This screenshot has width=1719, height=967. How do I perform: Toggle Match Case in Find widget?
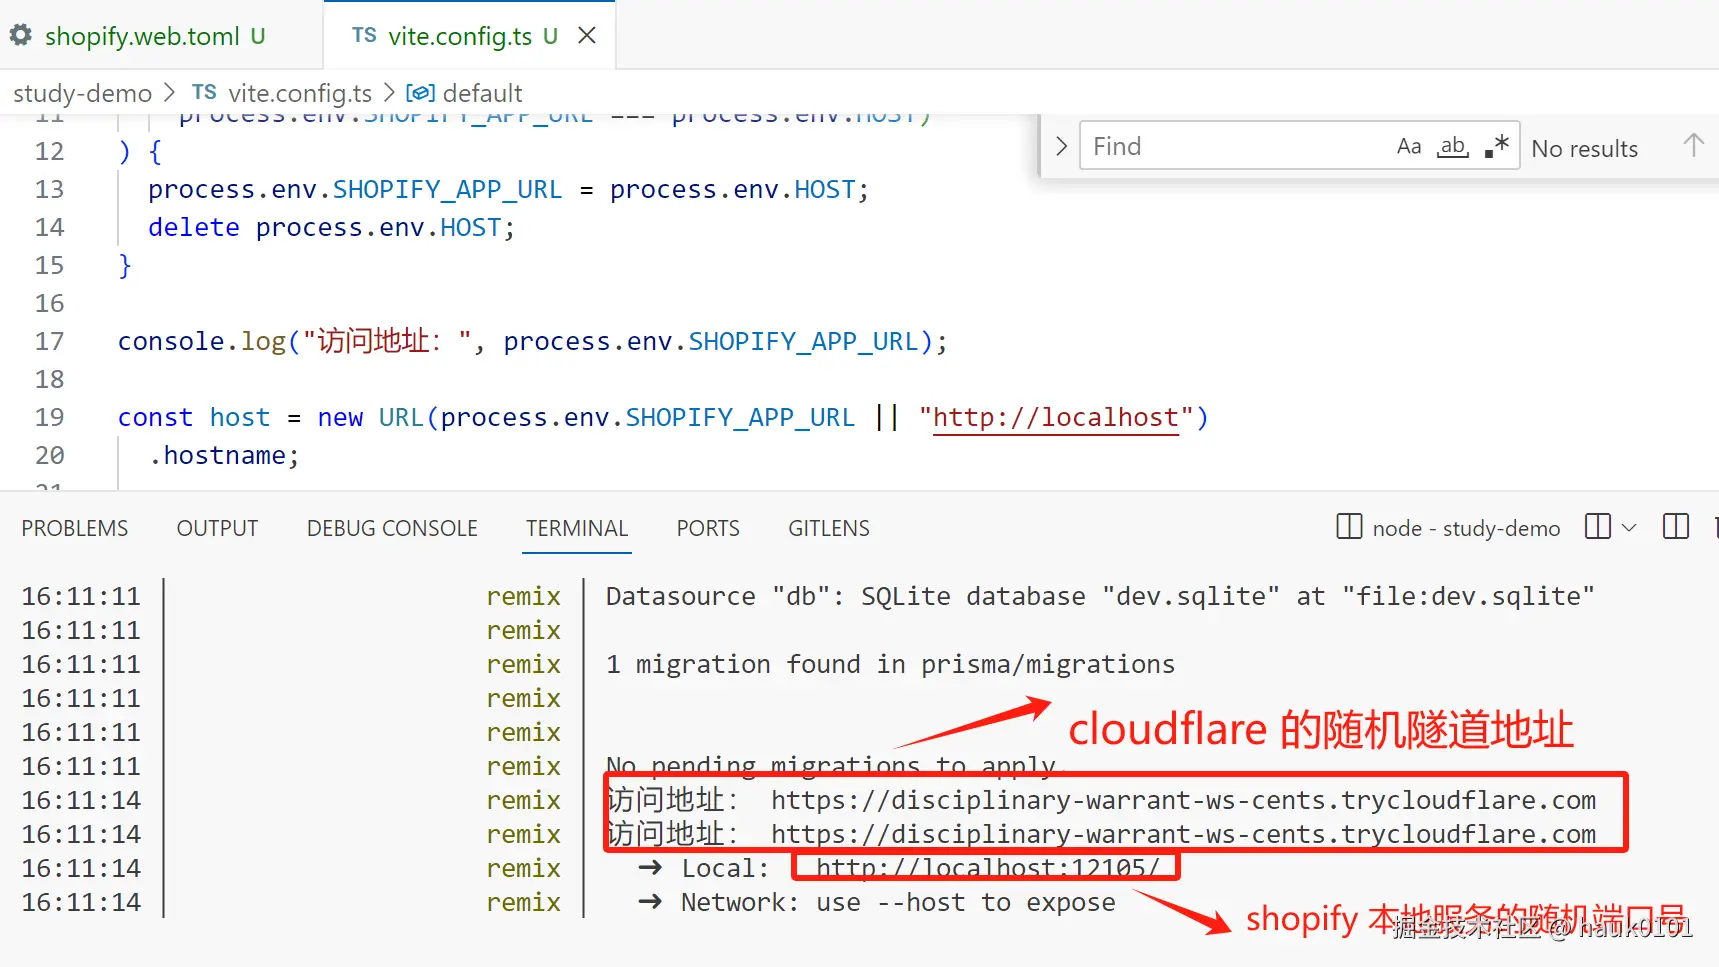pos(1409,146)
